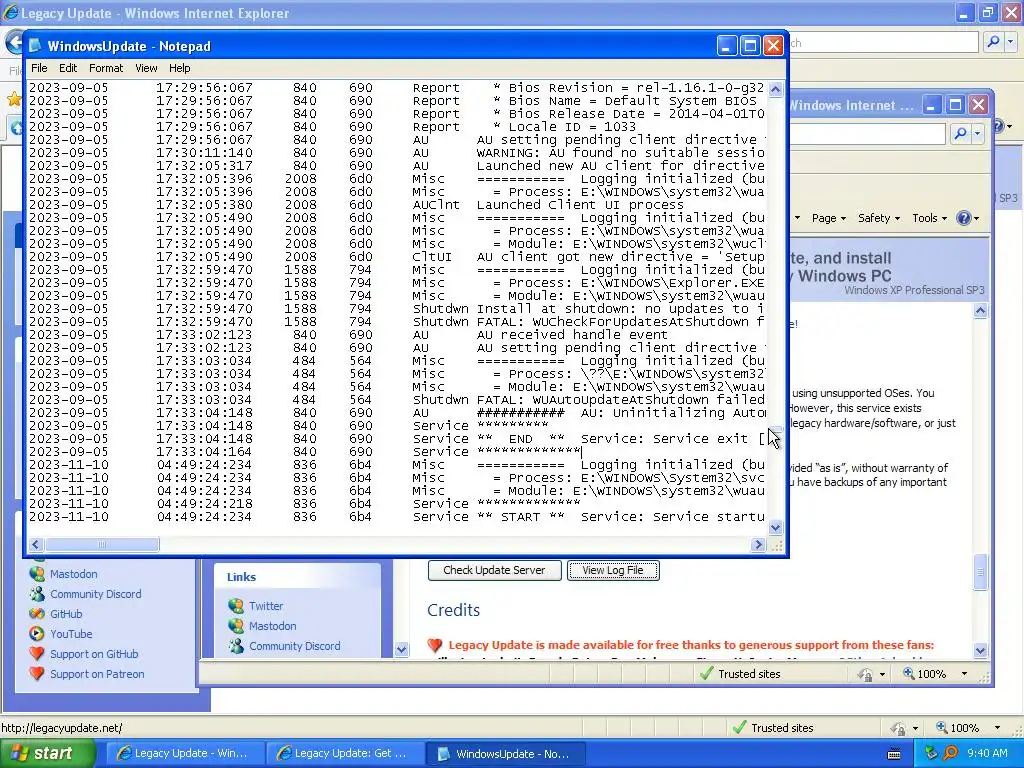Screen dimensions: 1024x768
Task: Click the security lock icon in the smaller browser's status bar
Action: [865, 674]
